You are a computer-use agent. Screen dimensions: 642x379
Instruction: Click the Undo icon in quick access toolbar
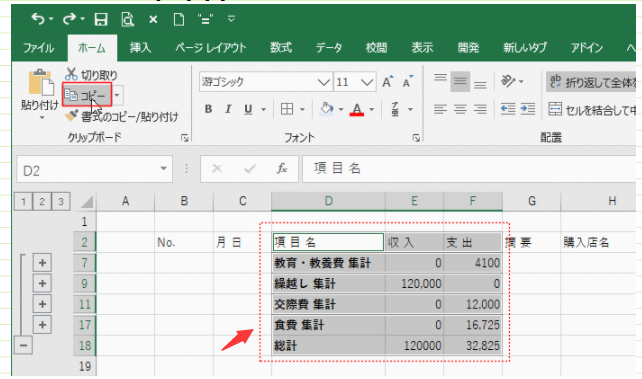38,19
